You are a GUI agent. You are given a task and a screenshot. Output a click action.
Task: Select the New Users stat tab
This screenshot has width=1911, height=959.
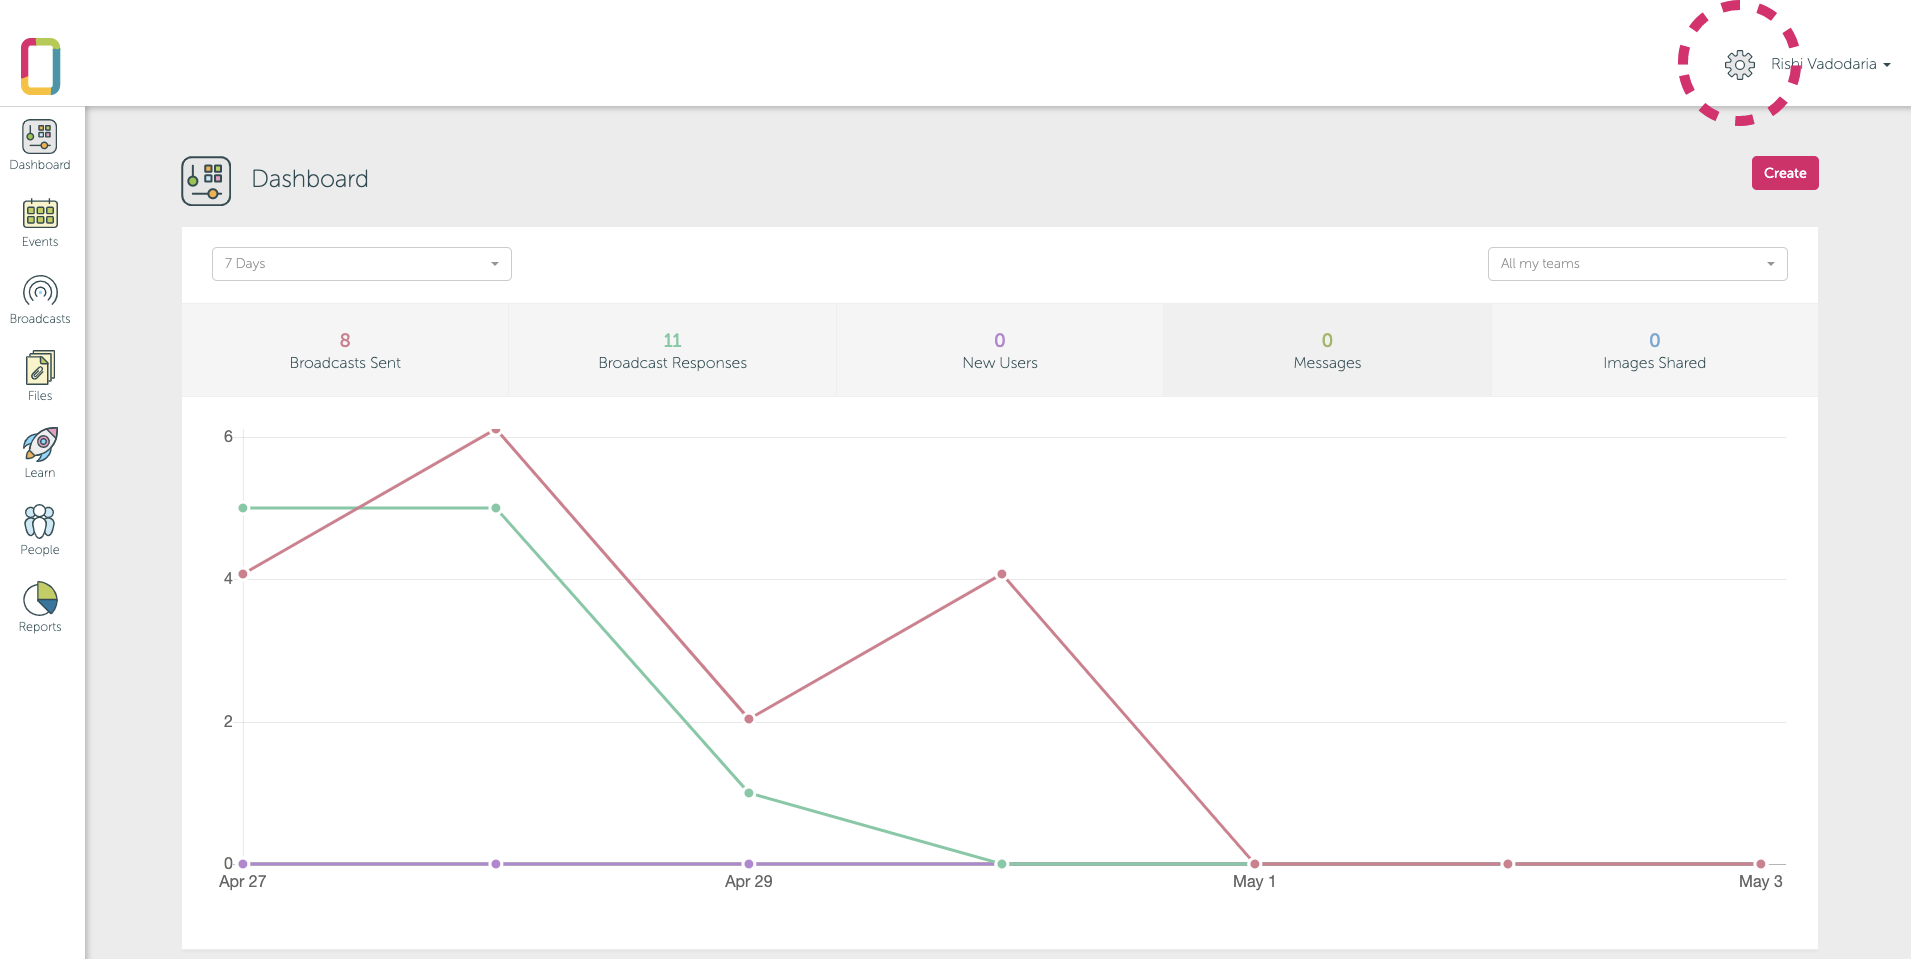[x=1000, y=351]
